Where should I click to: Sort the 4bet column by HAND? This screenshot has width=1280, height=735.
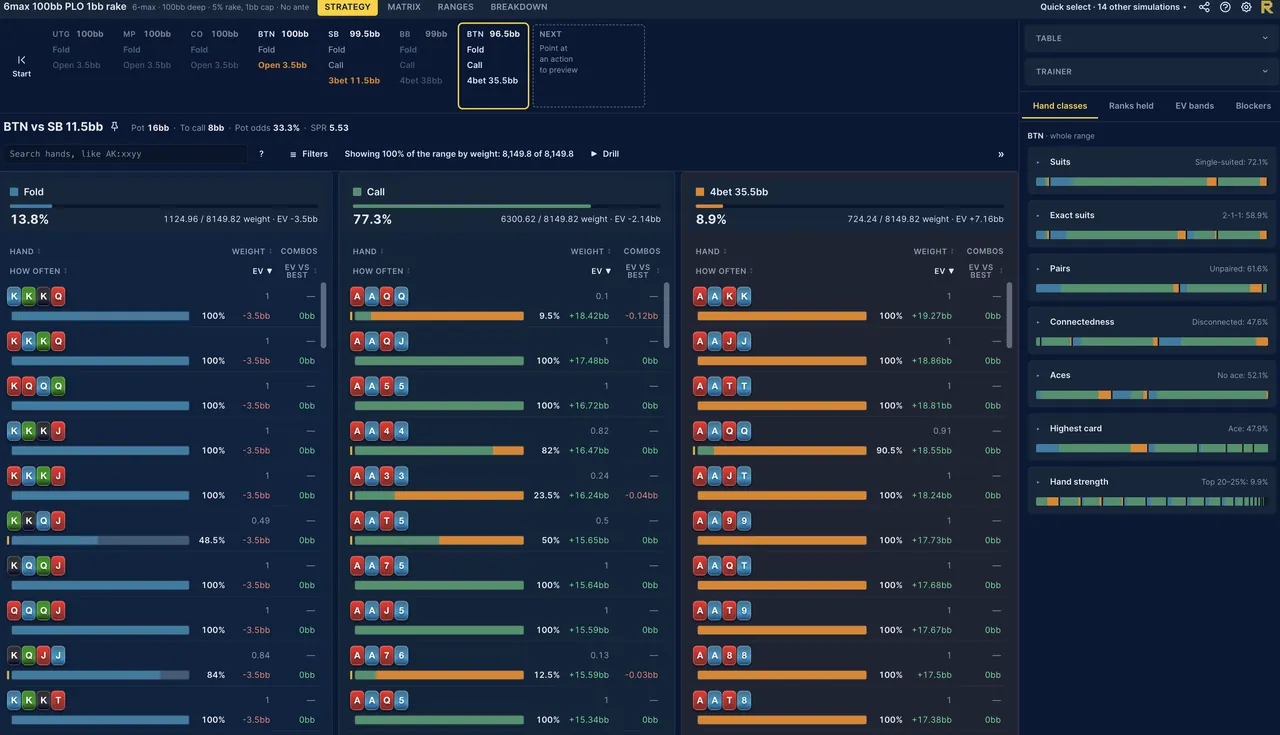click(710, 251)
